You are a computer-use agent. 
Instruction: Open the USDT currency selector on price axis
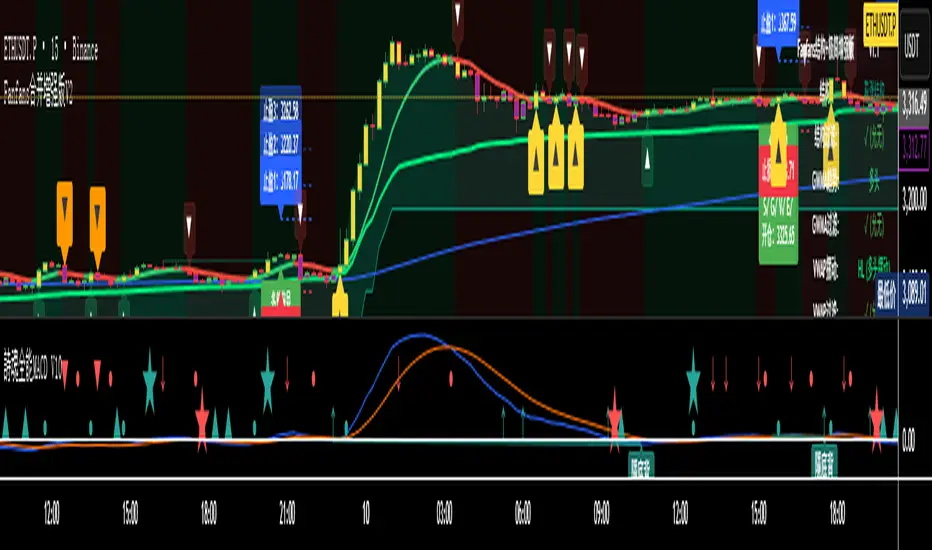pyautogui.click(x=913, y=45)
